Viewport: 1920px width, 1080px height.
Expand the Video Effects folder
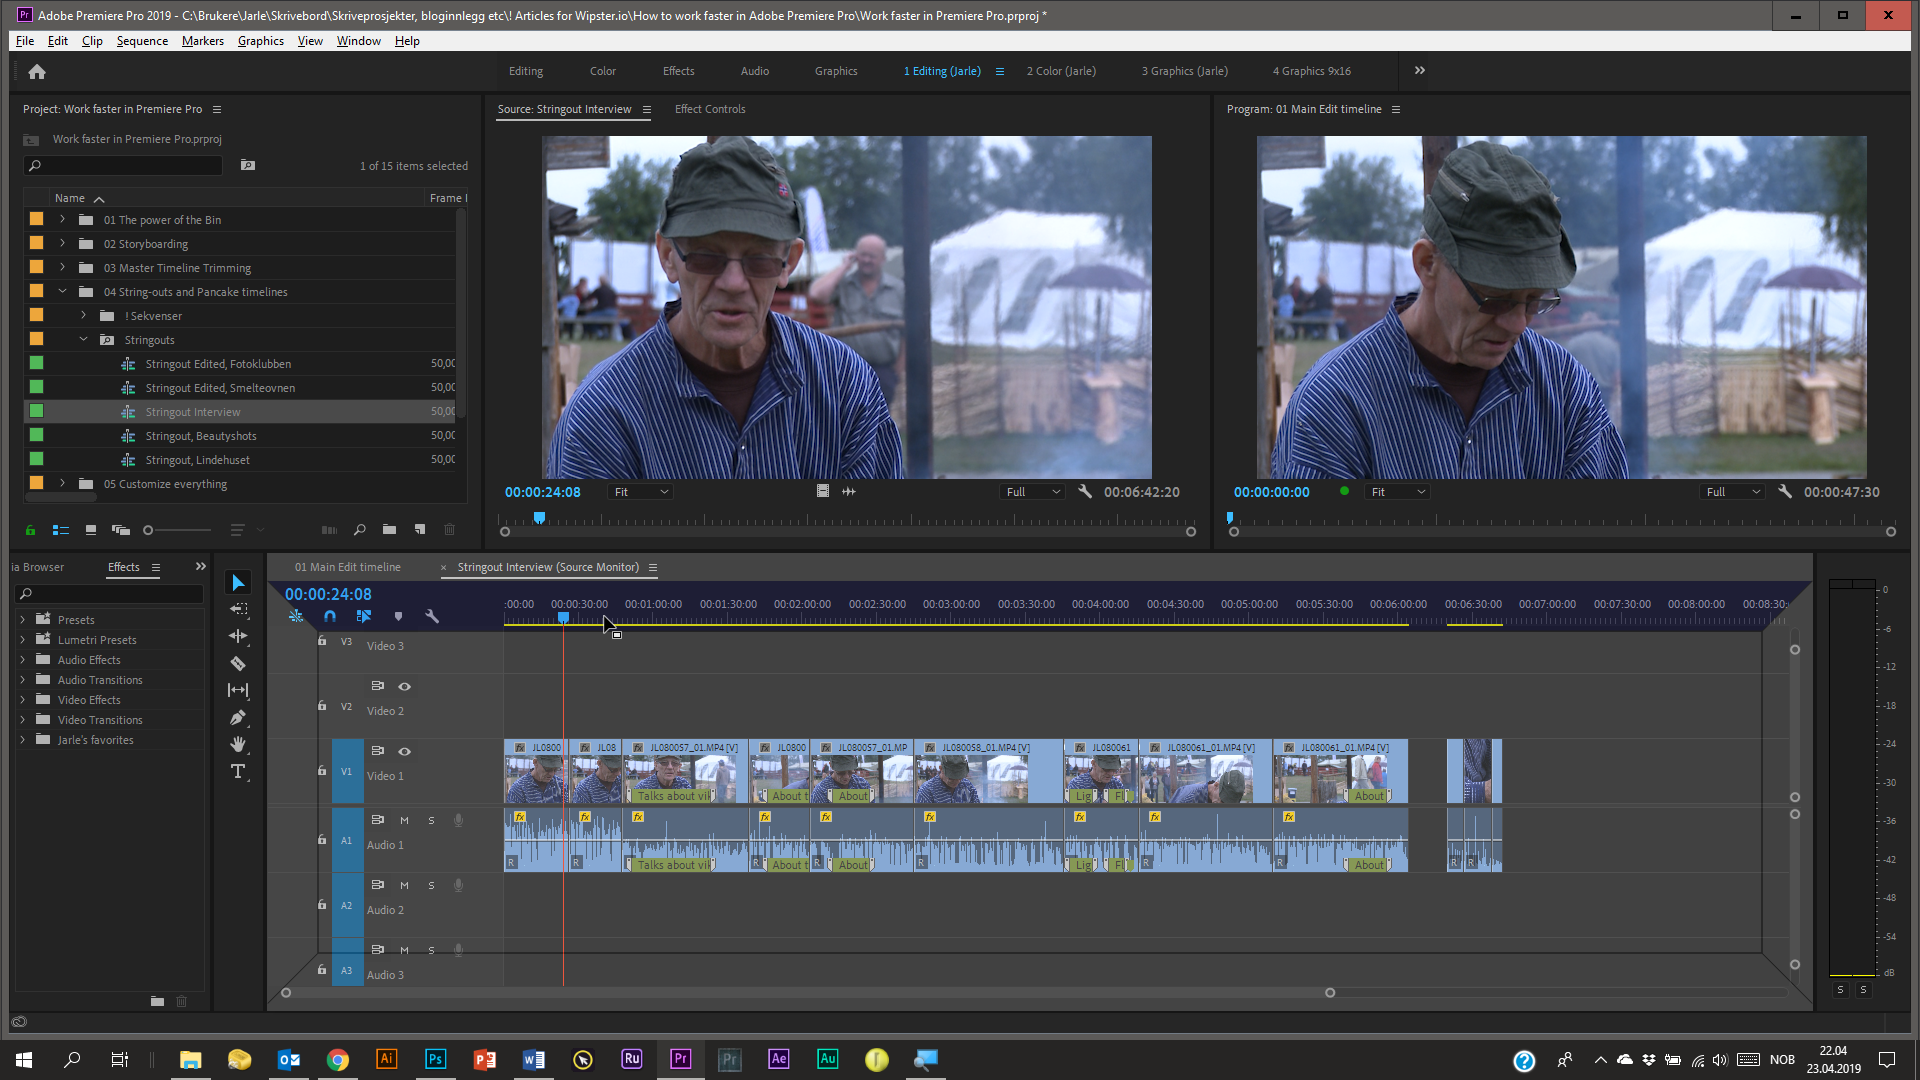[x=23, y=700]
